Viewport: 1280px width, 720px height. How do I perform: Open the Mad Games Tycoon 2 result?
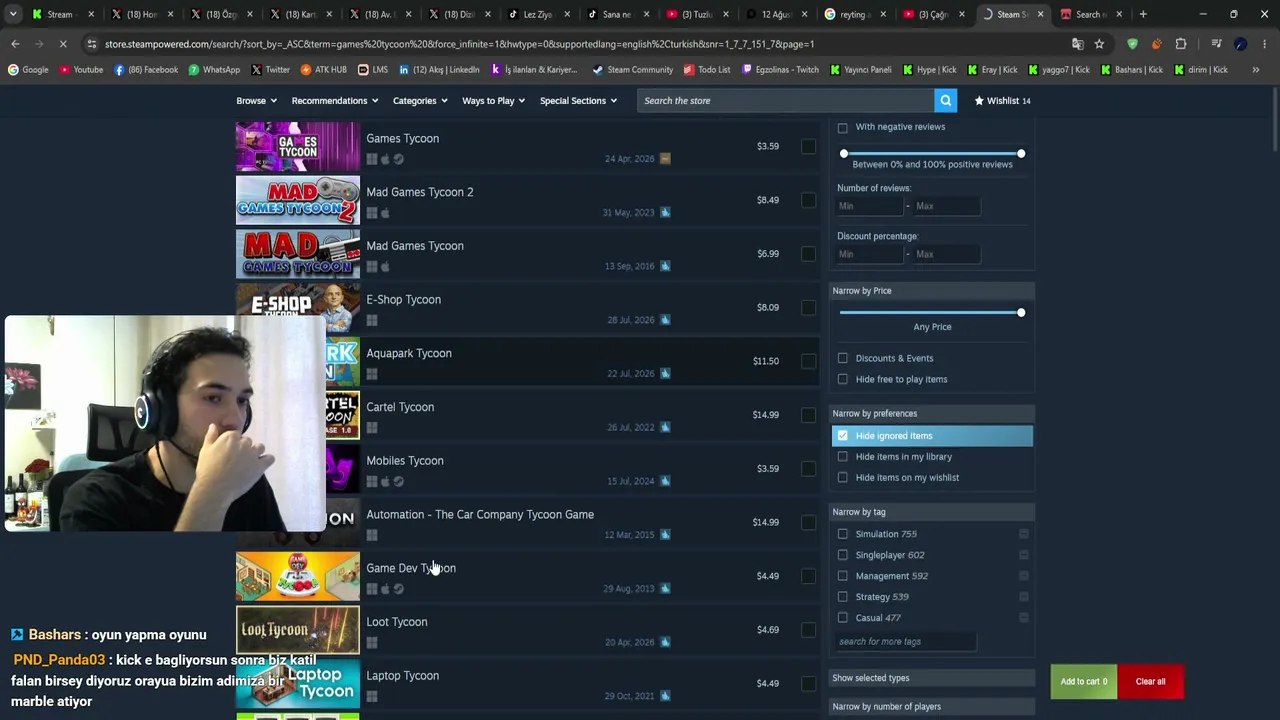click(x=527, y=200)
